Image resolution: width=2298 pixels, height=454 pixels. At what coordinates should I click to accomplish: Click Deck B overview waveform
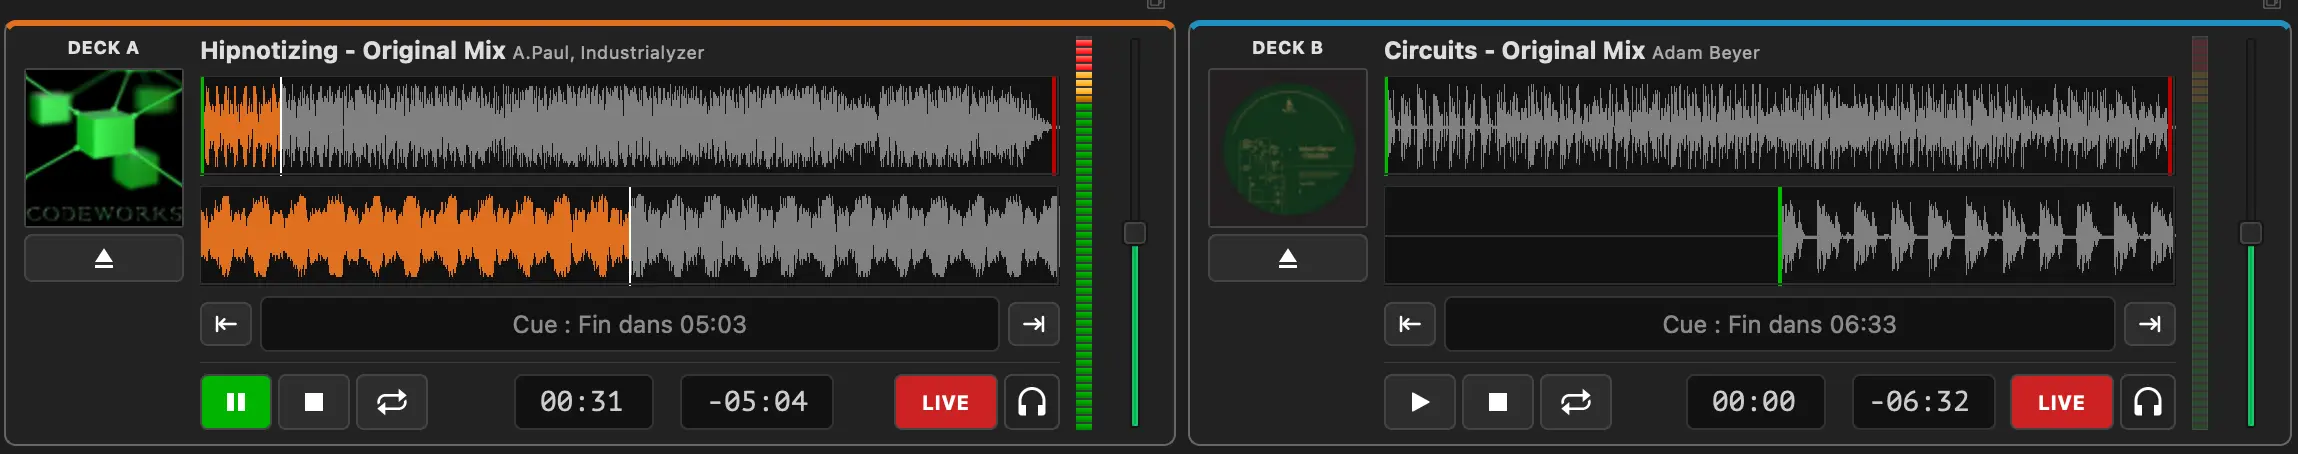(1780, 126)
